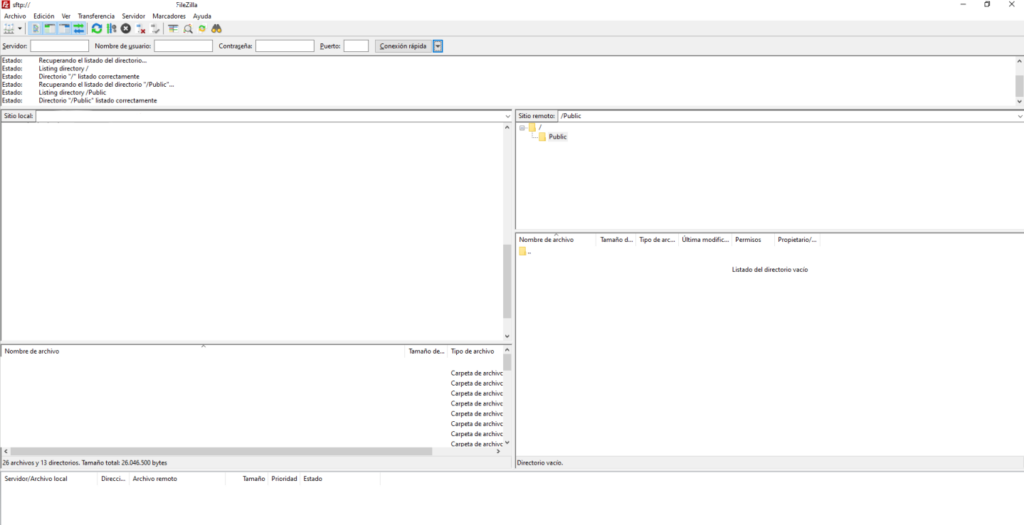
Task: Click the binoculars file search icon
Action: pyautogui.click(x=215, y=29)
